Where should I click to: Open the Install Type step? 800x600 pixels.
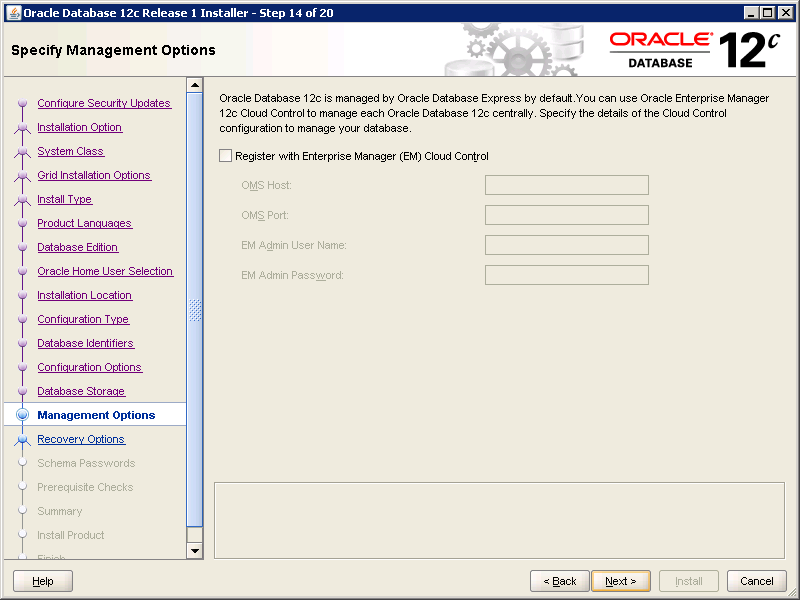coord(65,199)
